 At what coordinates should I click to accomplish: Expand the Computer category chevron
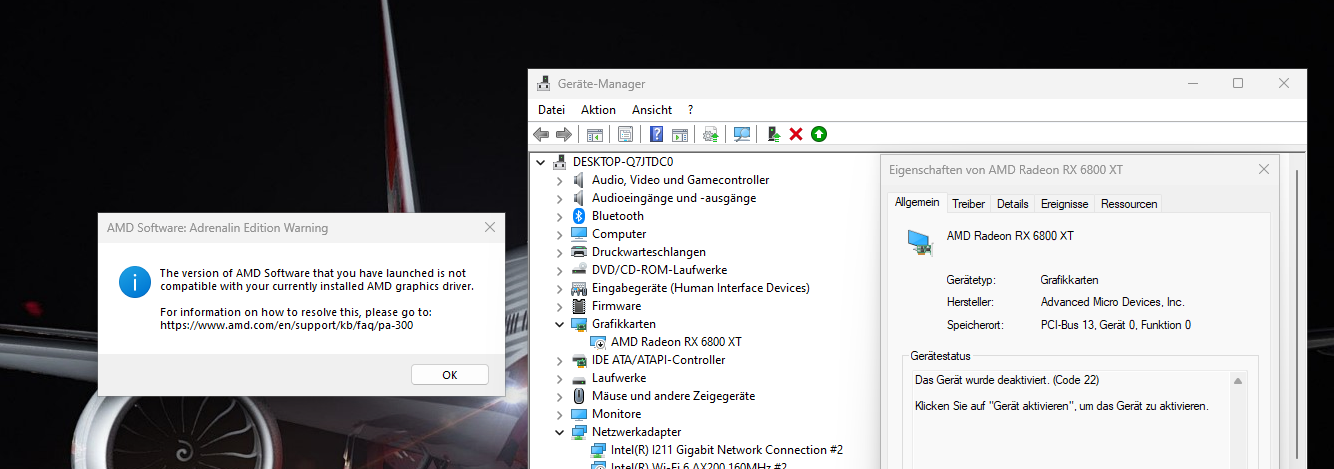[560, 234]
